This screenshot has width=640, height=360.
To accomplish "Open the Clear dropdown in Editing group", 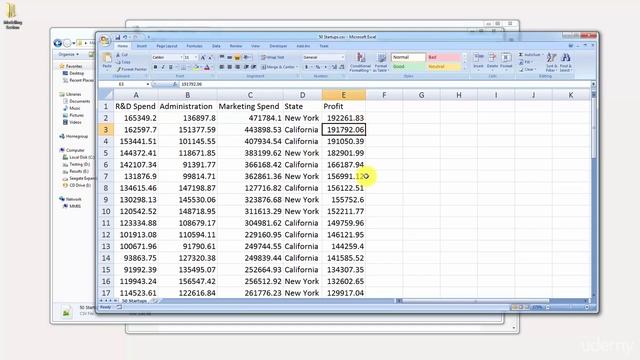I will click(528, 70).
